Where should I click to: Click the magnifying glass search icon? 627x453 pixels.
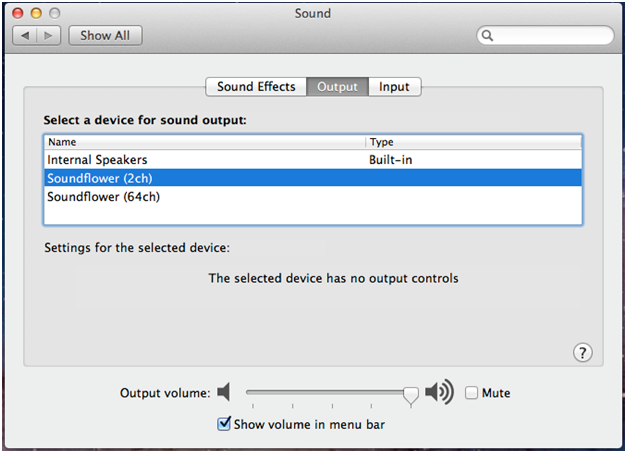point(487,36)
